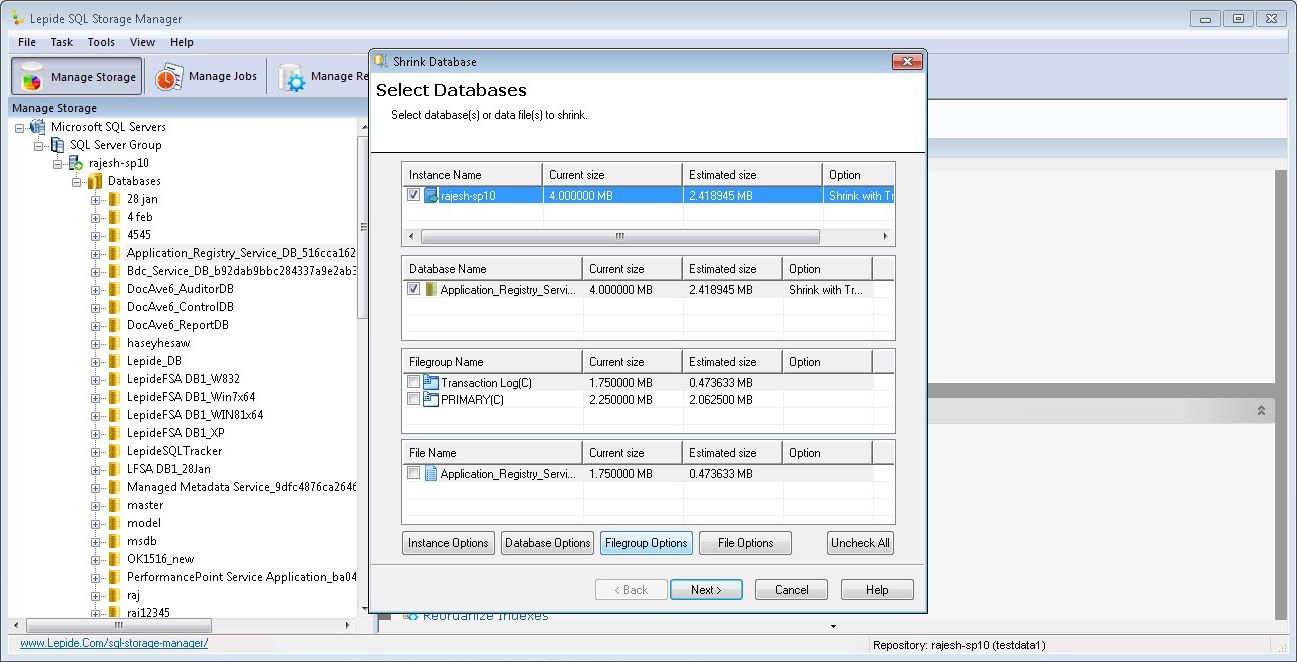Click the database icon beside OK1516_new
The image size is (1297, 662).
(113, 559)
